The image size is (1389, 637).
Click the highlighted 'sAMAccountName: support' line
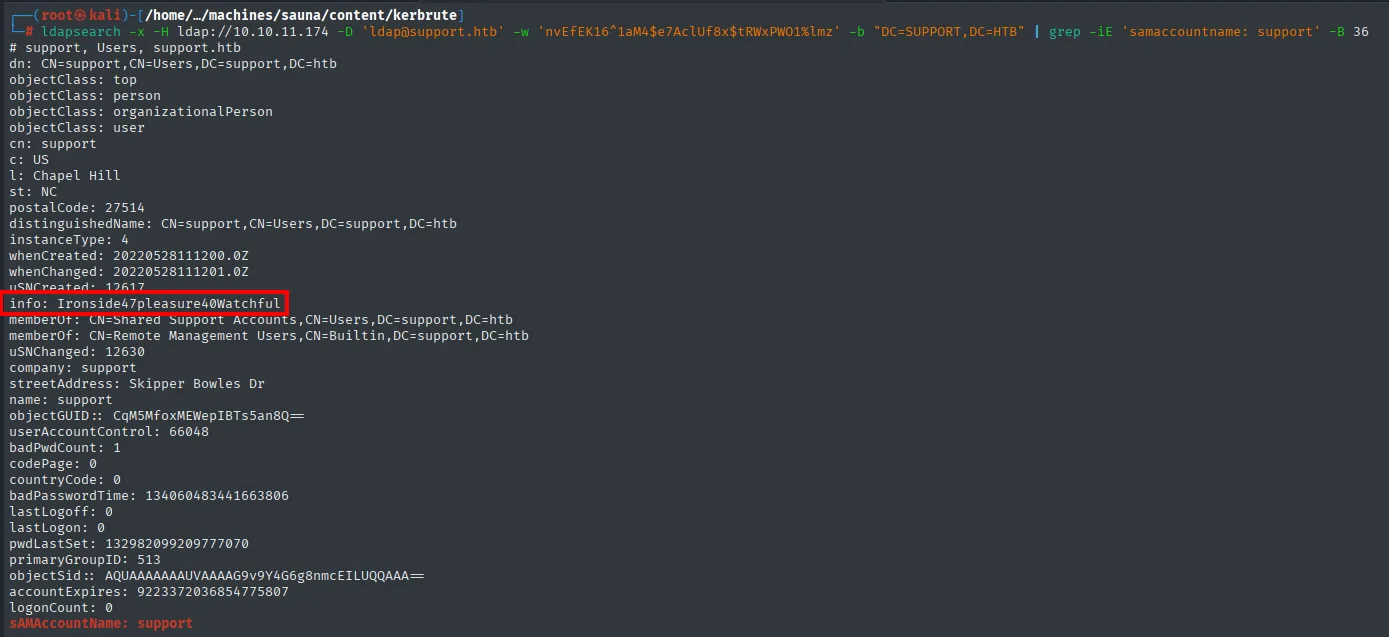(101, 623)
